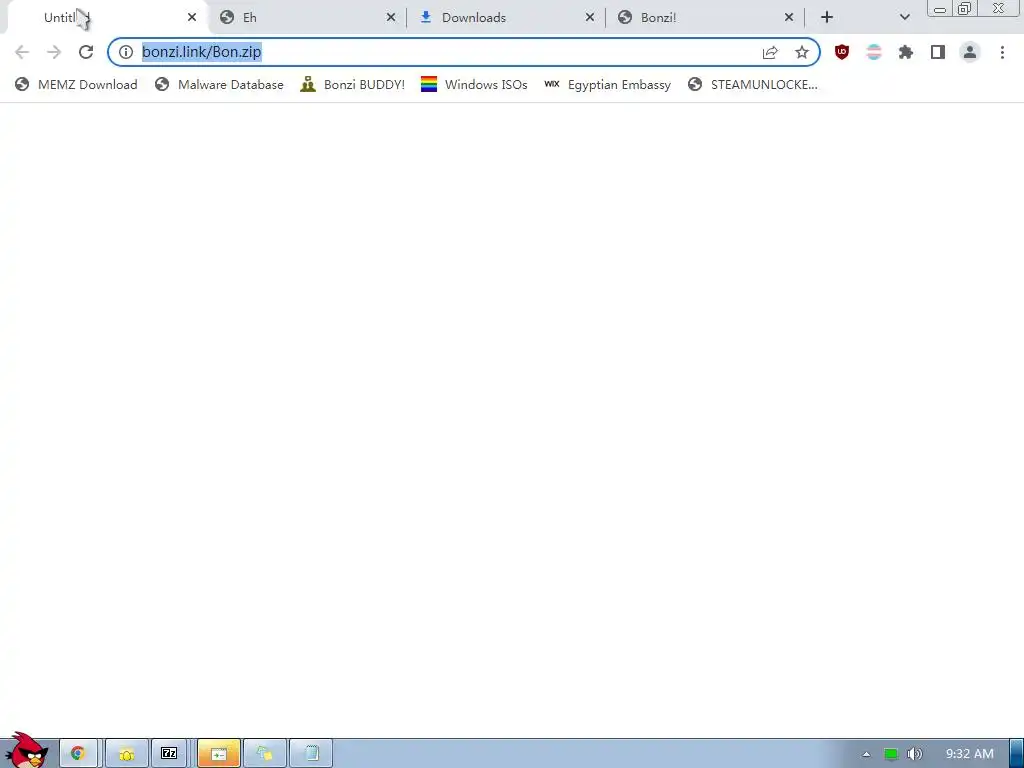Restore down the Chrome window
The height and width of the screenshot is (768, 1024).
pyautogui.click(x=964, y=9)
